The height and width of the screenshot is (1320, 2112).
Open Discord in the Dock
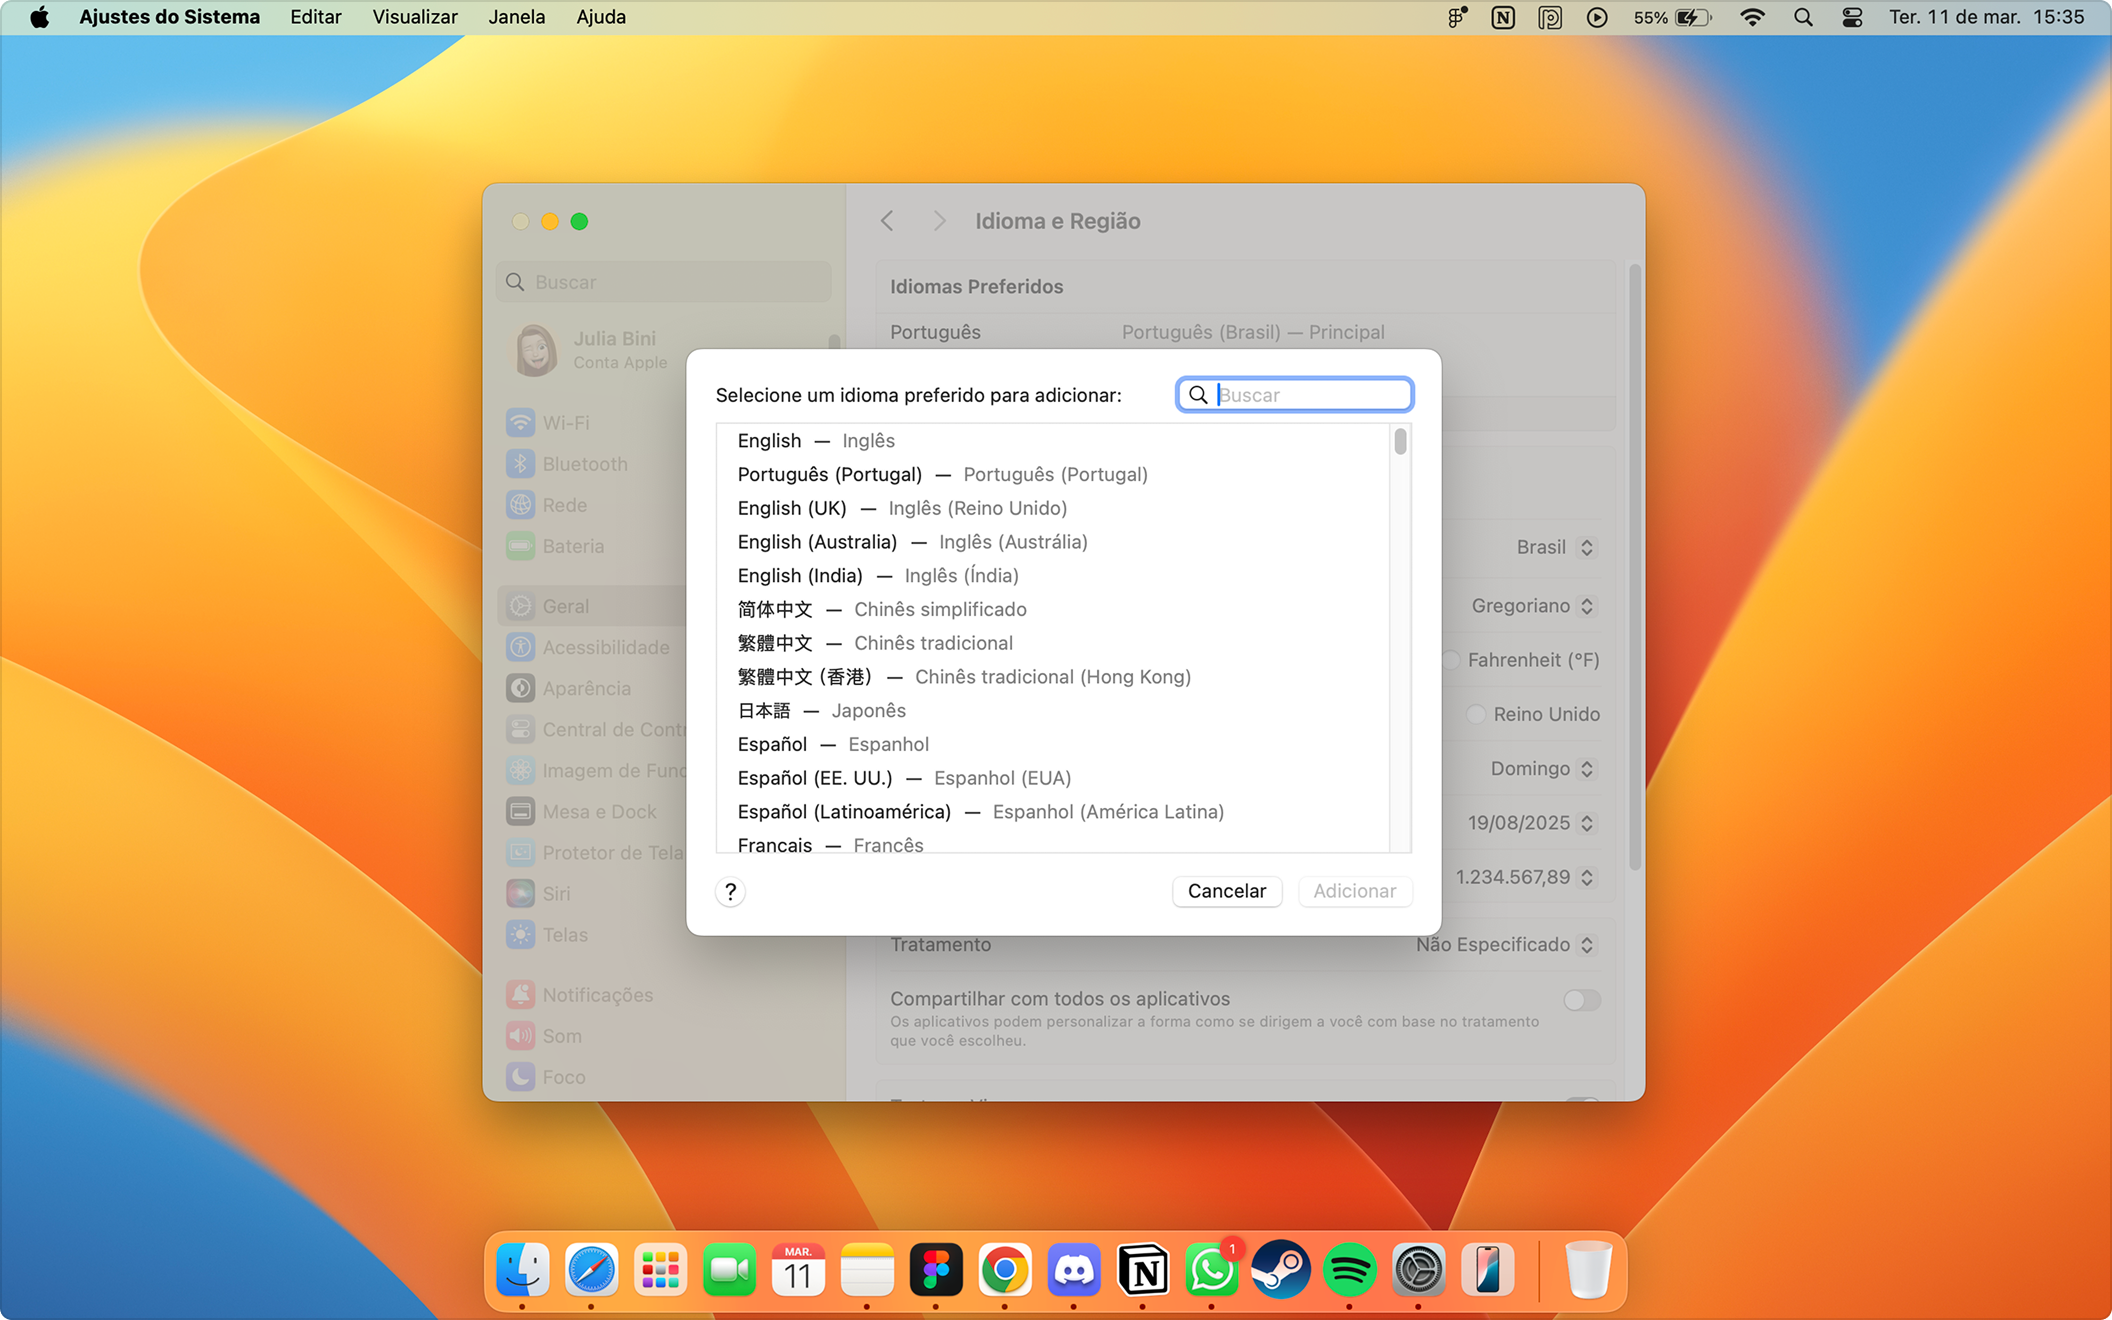pyautogui.click(x=1074, y=1270)
